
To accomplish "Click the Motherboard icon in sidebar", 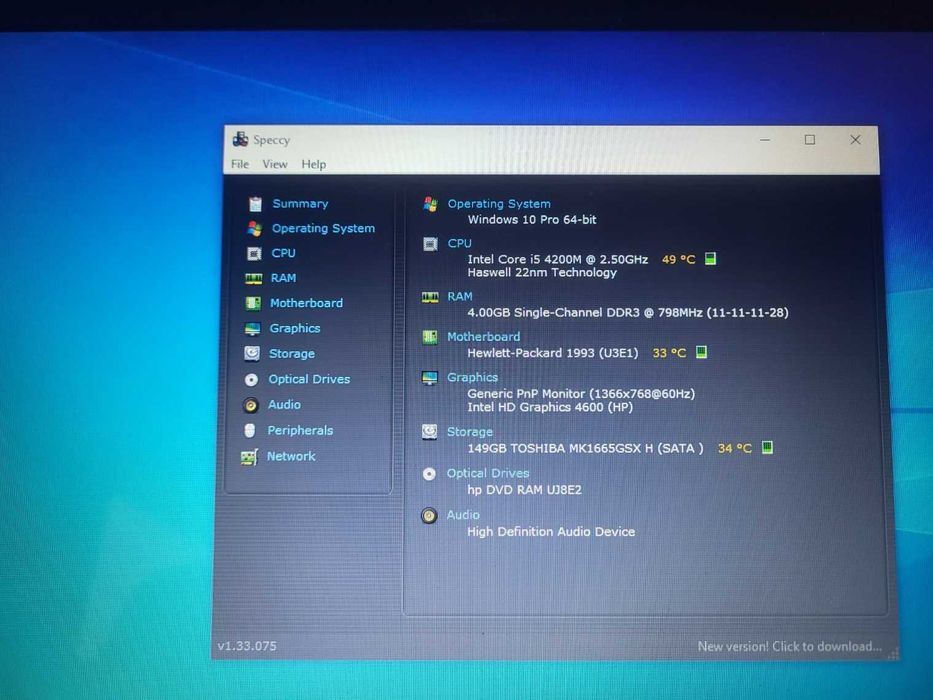I will [253, 304].
